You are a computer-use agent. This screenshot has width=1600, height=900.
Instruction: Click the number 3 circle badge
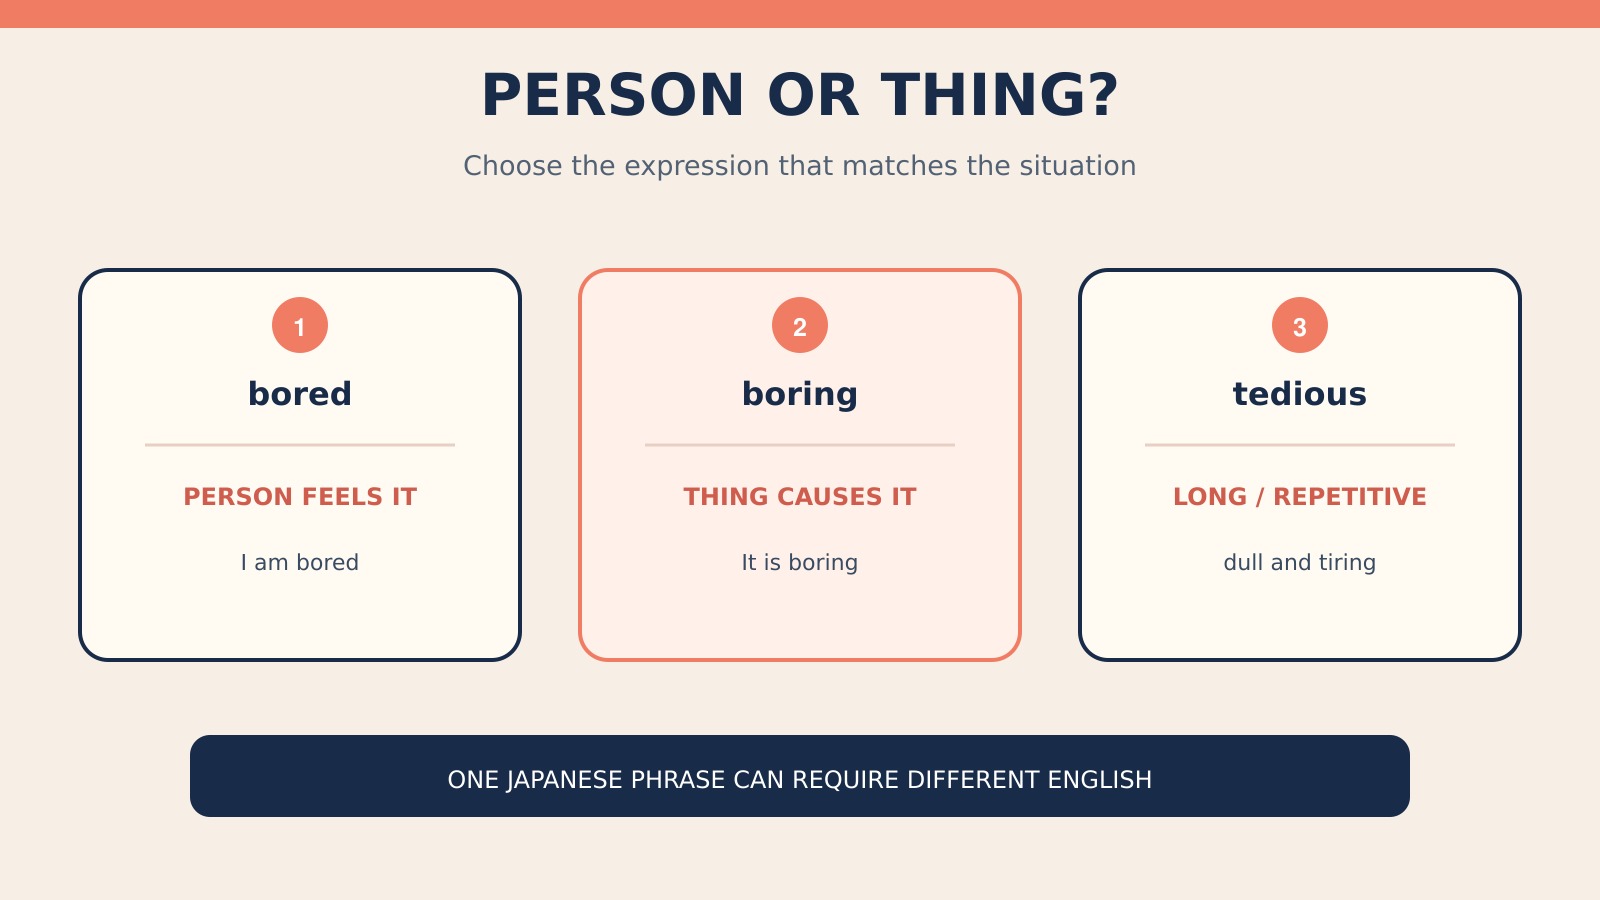tap(1300, 325)
